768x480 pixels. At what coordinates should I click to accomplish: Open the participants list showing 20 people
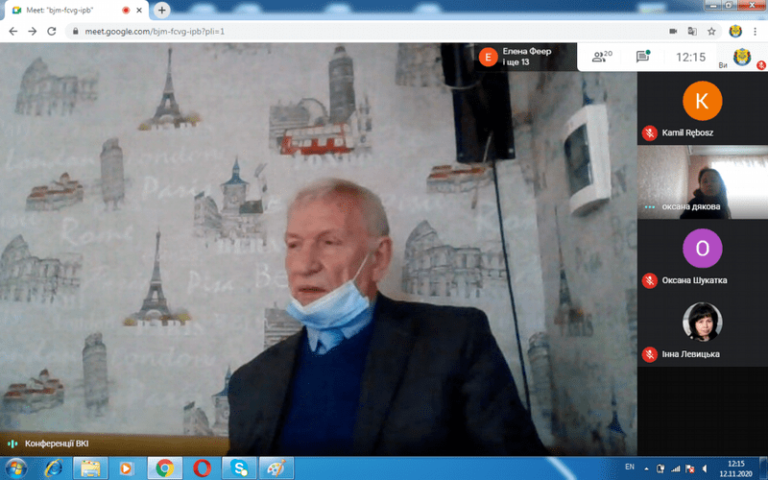(601, 57)
